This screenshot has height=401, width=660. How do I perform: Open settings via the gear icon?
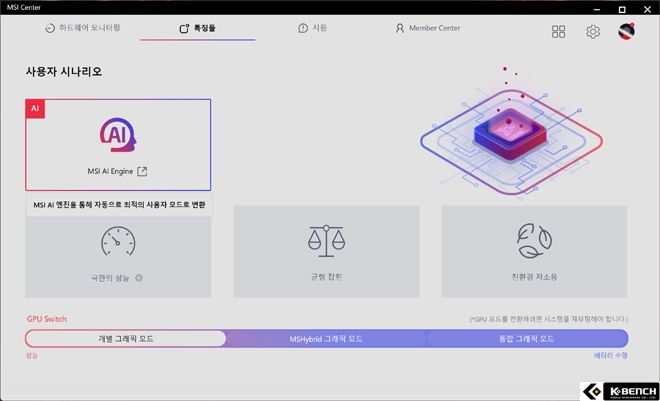pyautogui.click(x=593, y=32)
